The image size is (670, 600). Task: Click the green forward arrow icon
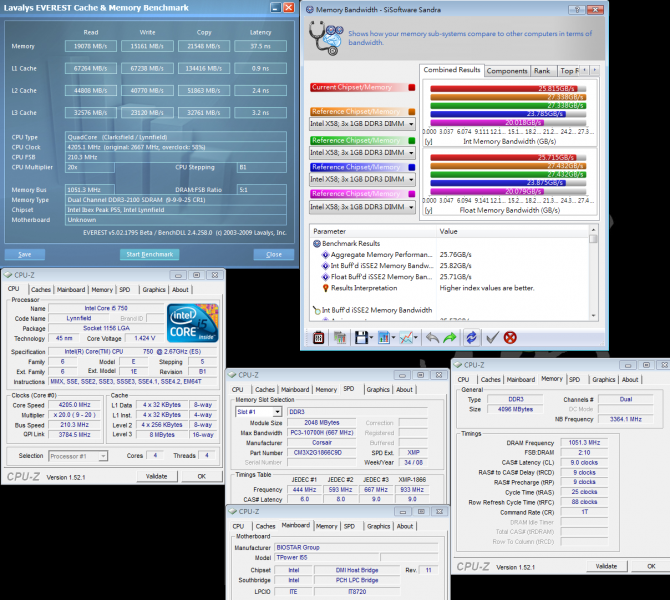click(450, 338)
